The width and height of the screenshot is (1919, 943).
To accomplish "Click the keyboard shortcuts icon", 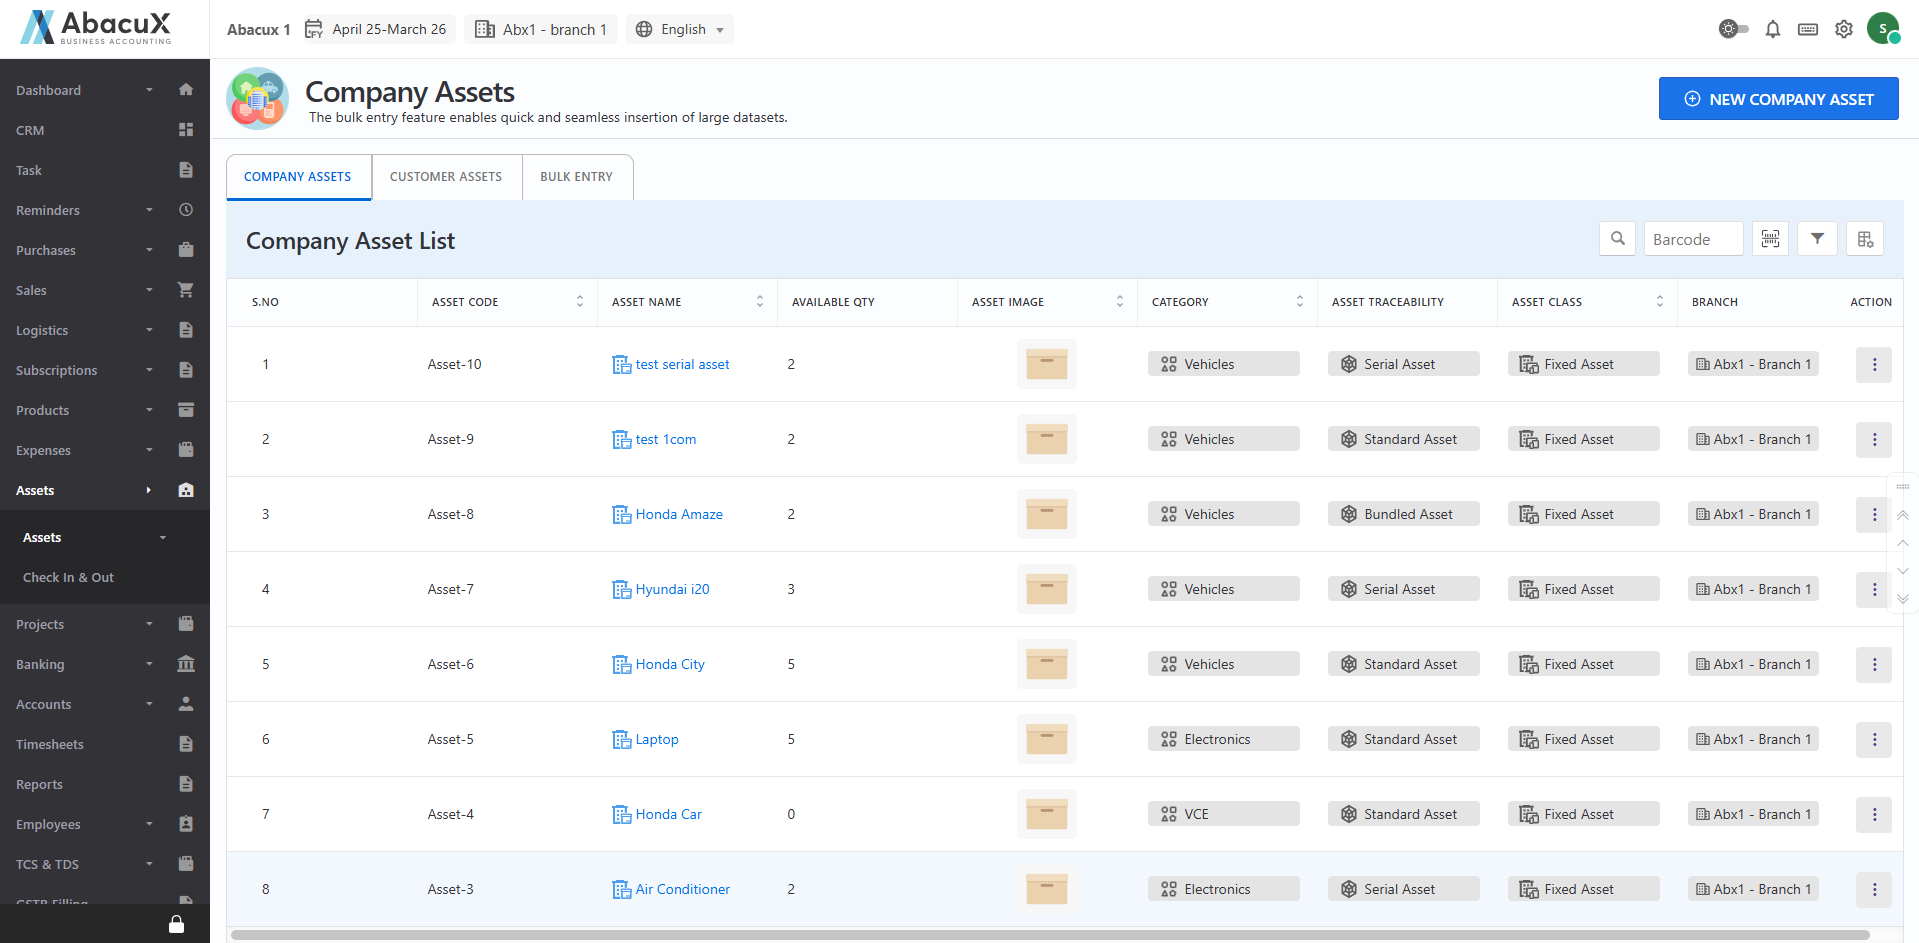I will [1807, 29].
